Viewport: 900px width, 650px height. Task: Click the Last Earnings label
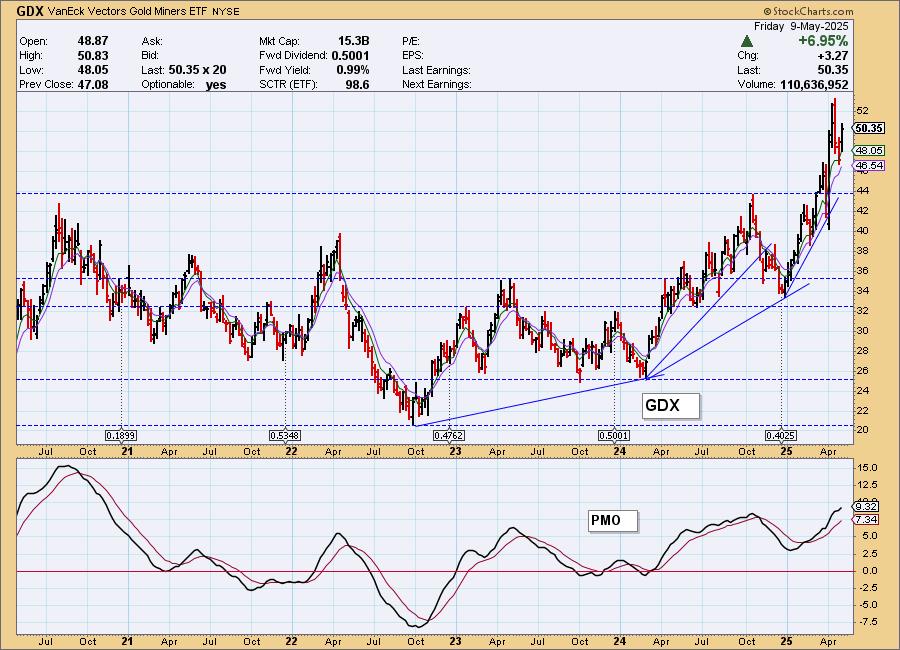point(436,70)
